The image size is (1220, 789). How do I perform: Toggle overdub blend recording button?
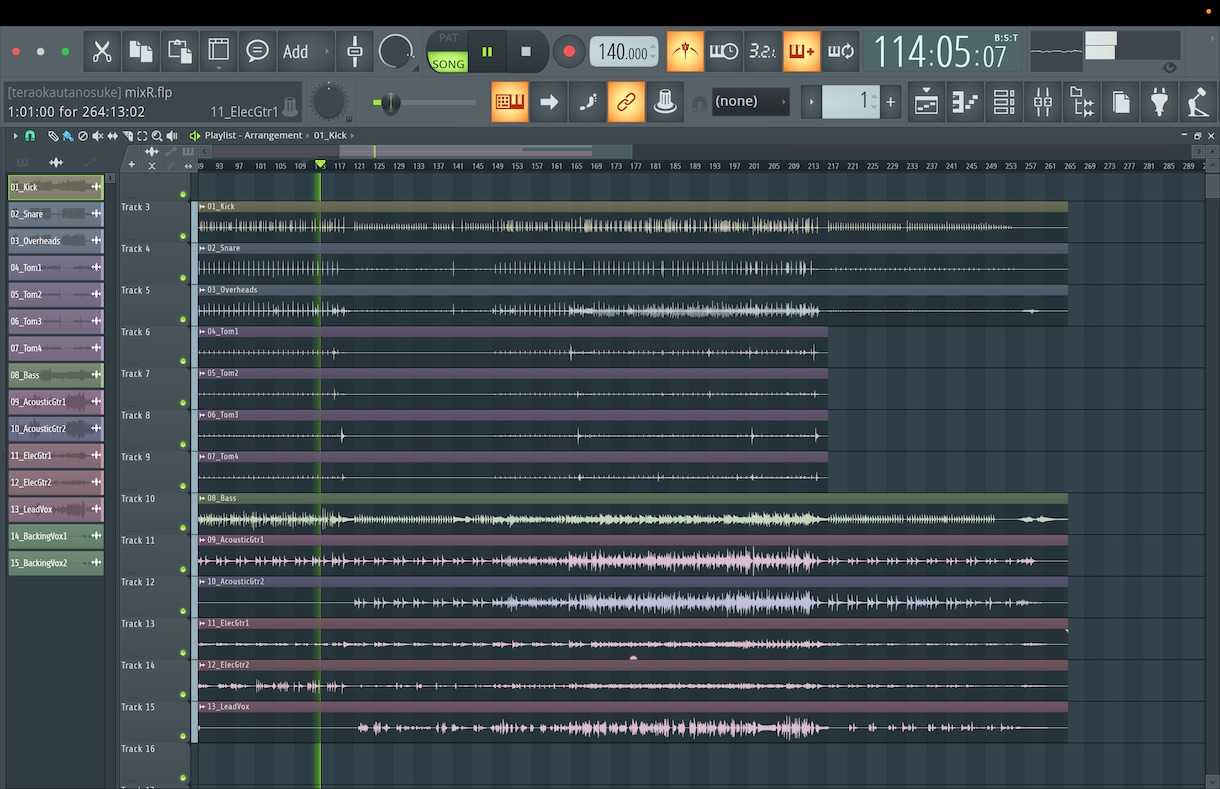(x=802, y=51)
